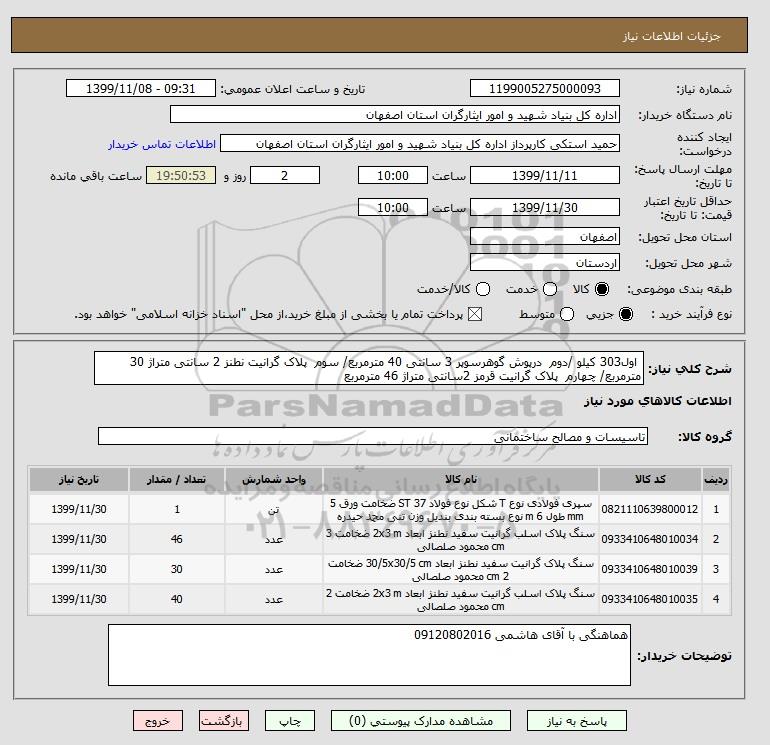Click the goods group field تاسیسات و مصالح ساختمانی
Image resolution: width=770 pixels, height=745 pixels.
click(x=373, y=436)
